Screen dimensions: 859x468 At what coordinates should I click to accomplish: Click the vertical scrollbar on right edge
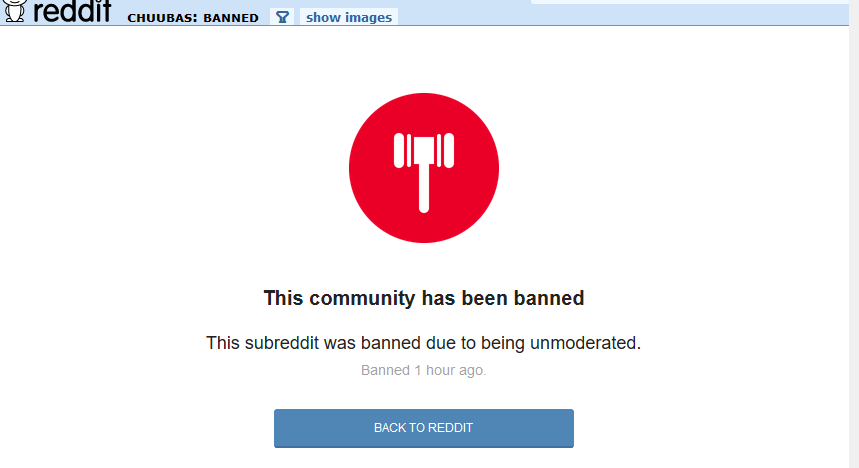(x=854, y=234)
